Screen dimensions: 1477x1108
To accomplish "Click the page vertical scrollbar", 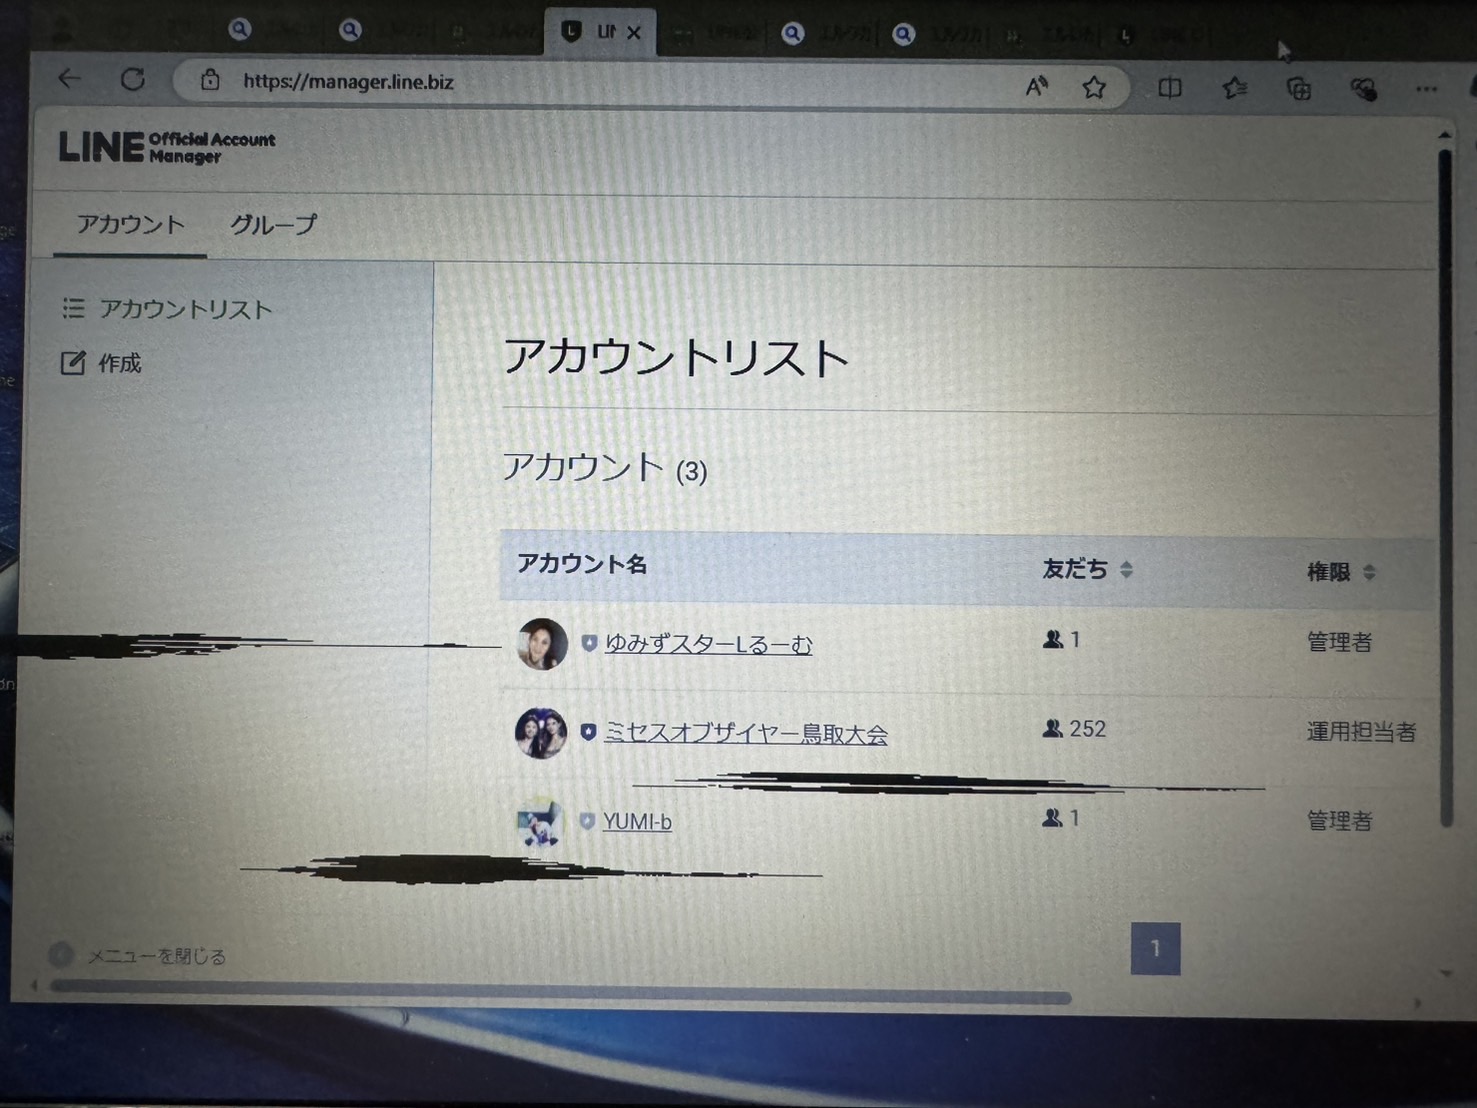I will click(1445, 488).
